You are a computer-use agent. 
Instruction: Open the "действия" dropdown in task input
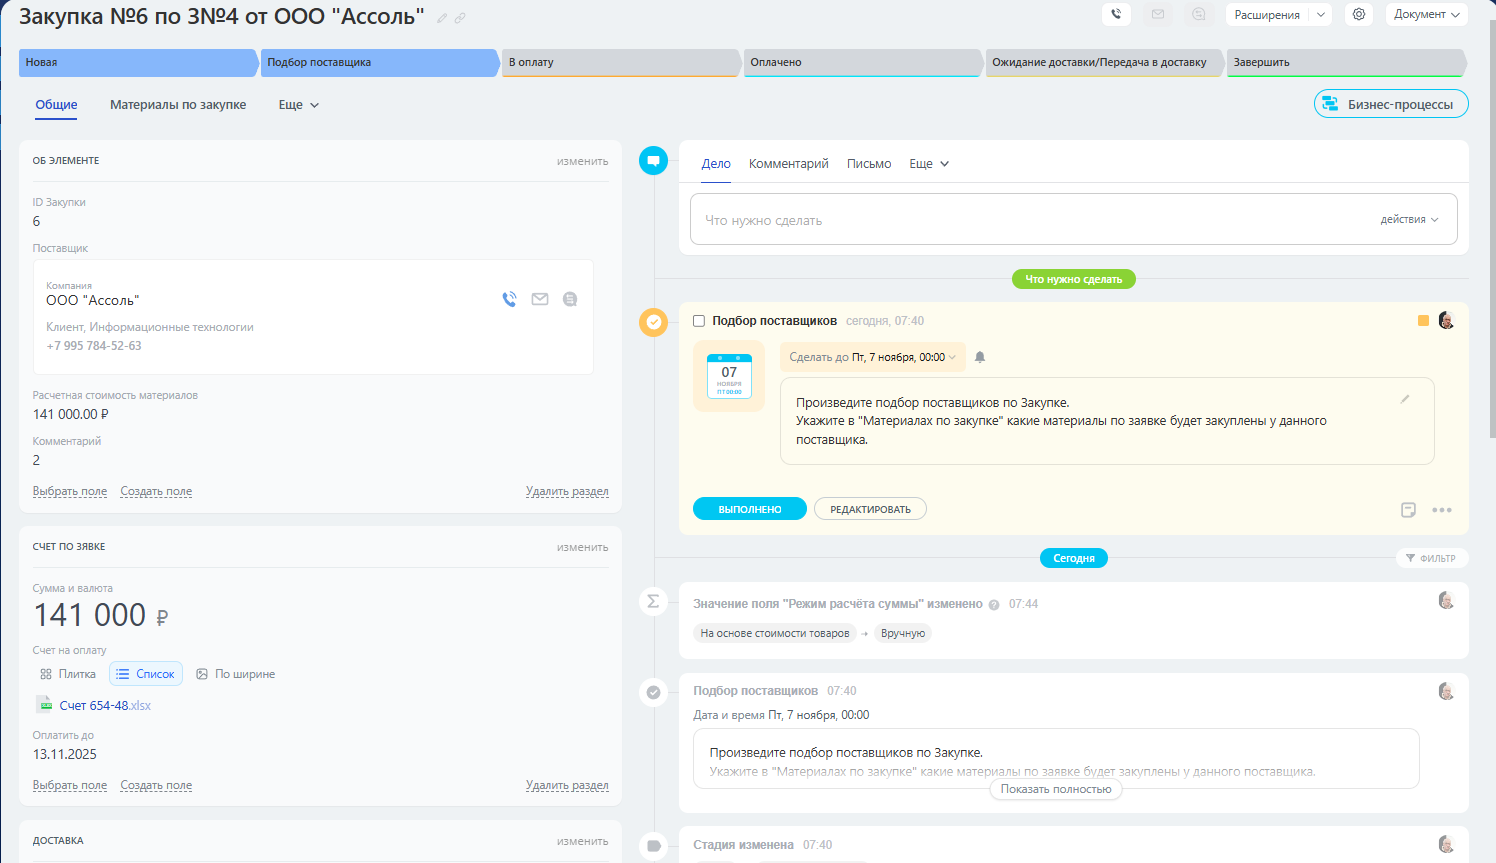tap(1409, 220)
